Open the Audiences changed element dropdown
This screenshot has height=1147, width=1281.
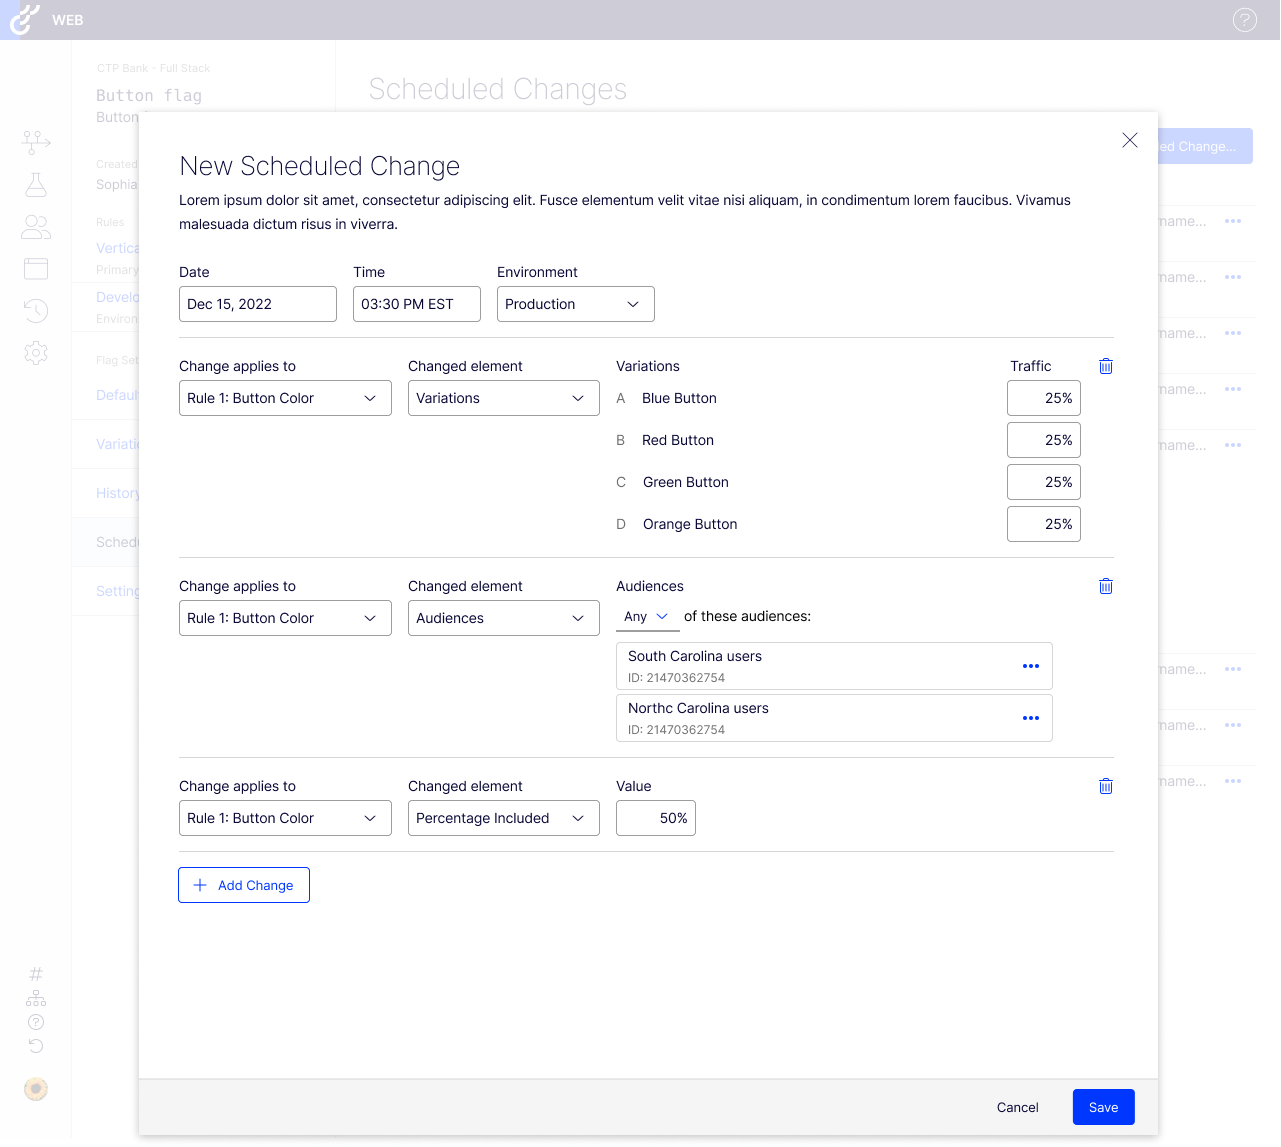click(x=504, y=618)
